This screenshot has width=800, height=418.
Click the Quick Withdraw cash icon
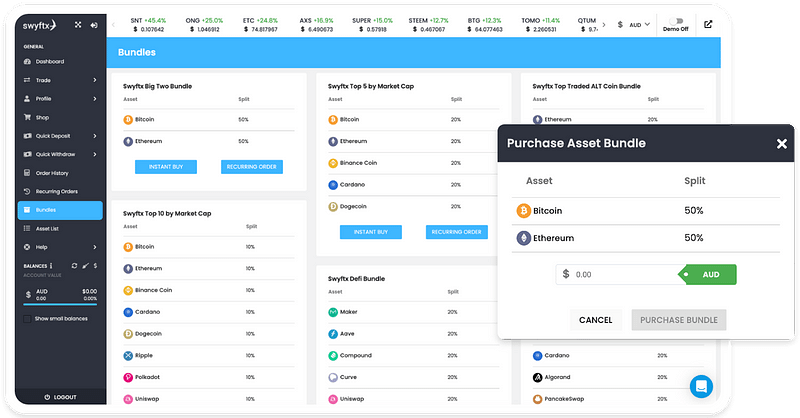(27, 154)
